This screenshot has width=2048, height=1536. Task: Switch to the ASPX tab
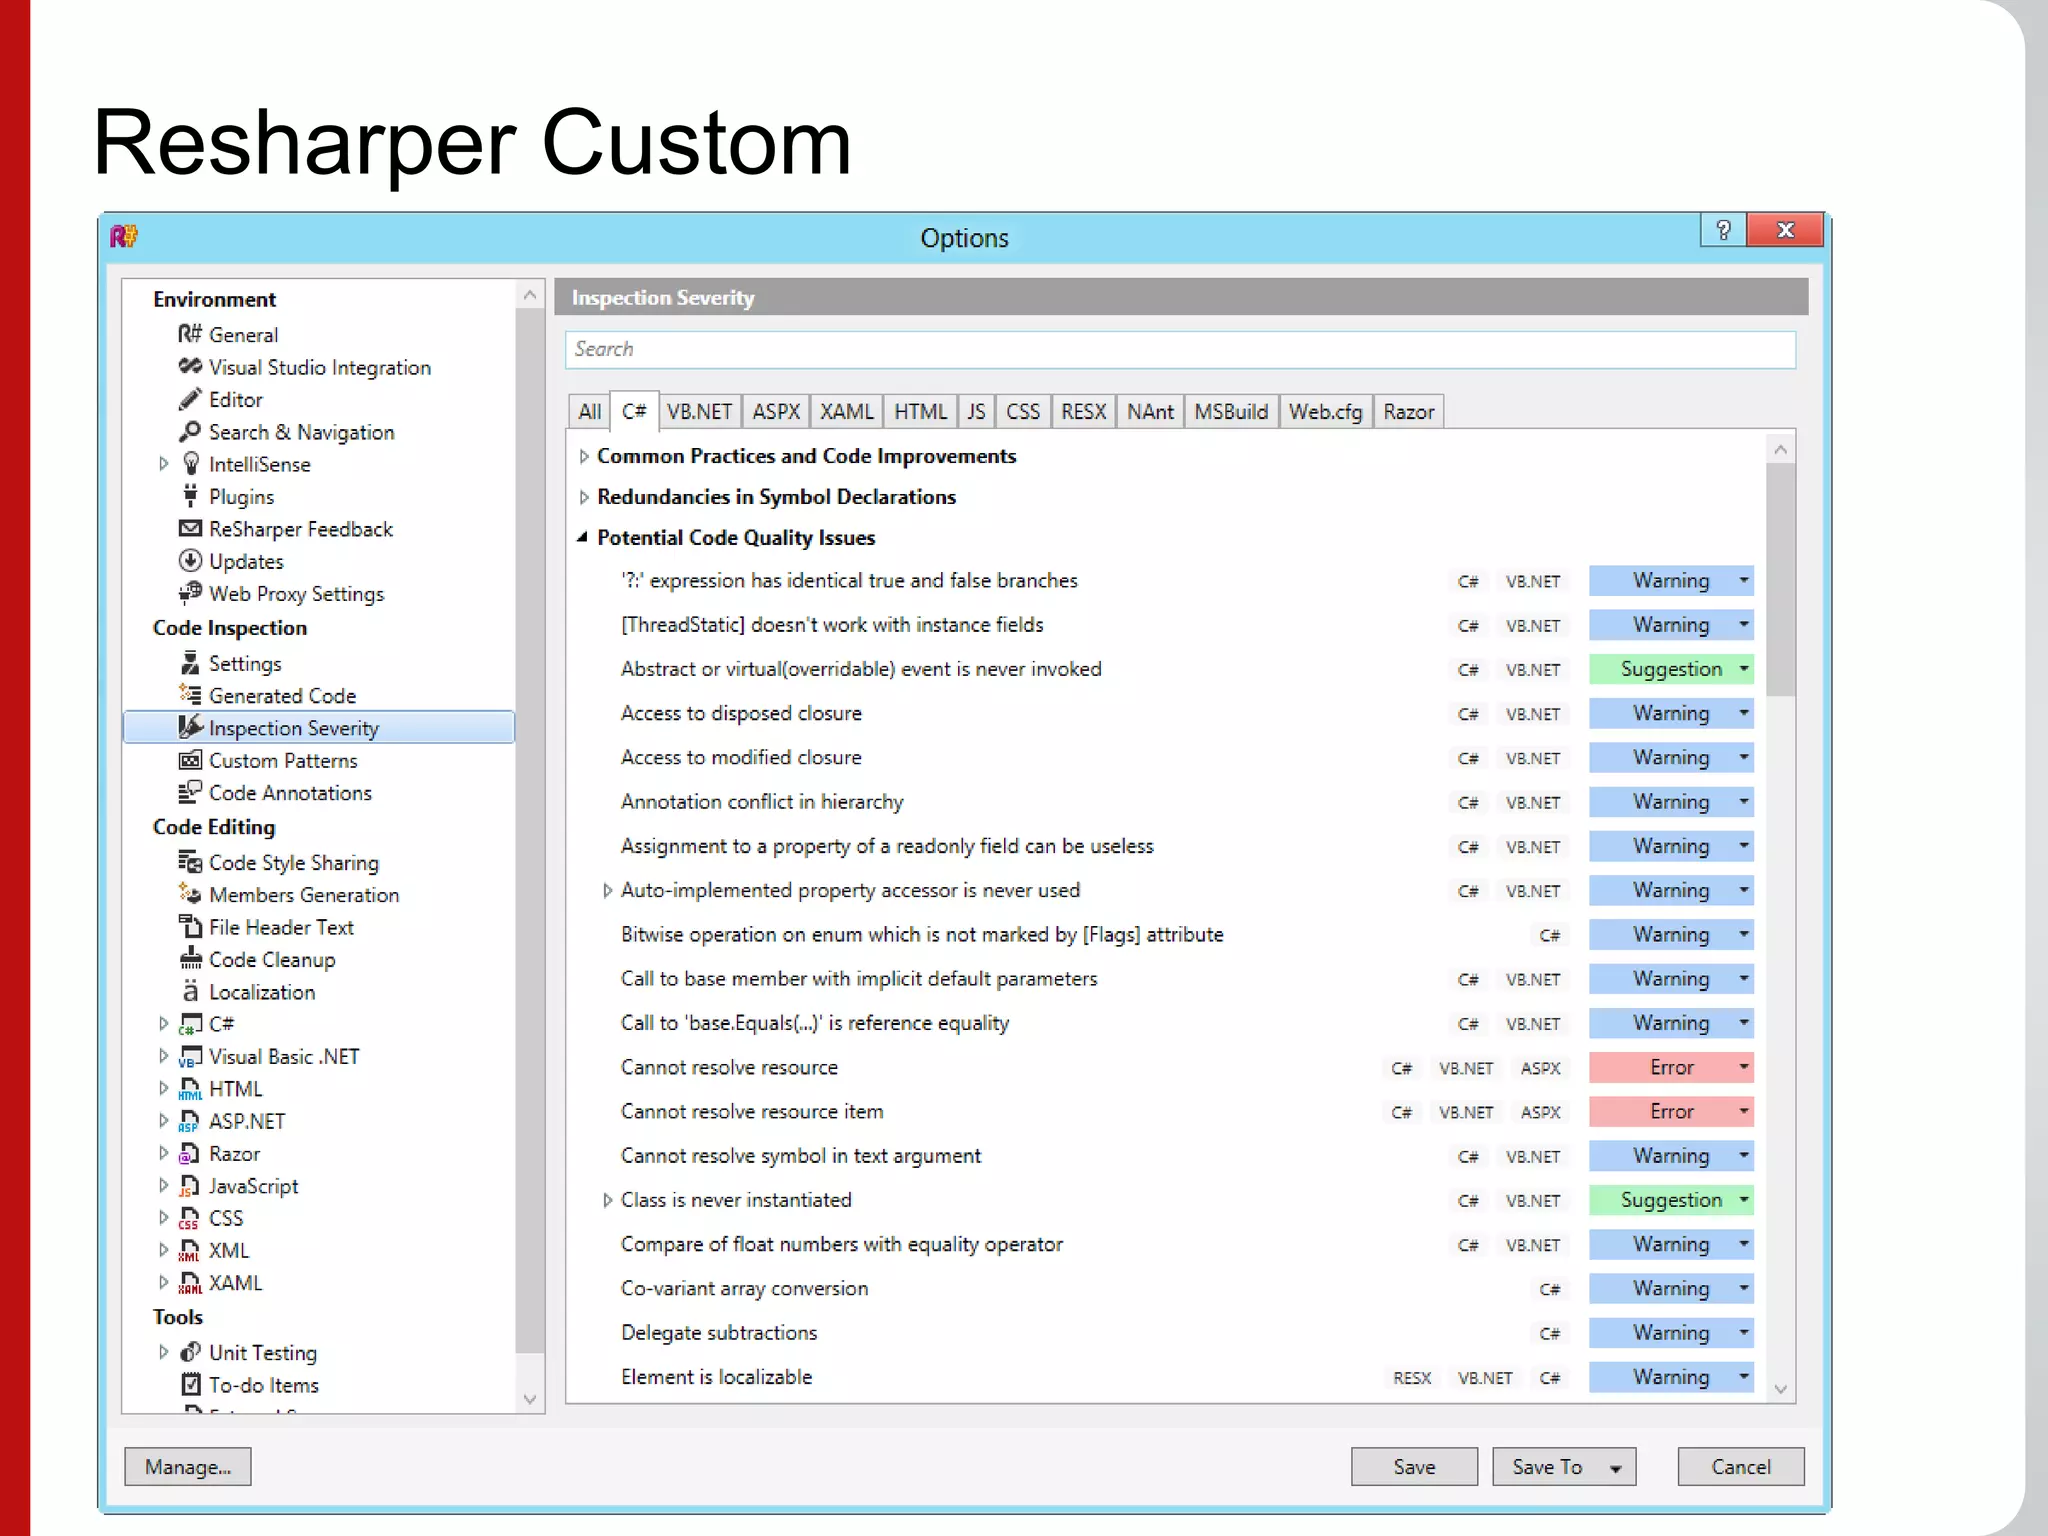(776, 411)
